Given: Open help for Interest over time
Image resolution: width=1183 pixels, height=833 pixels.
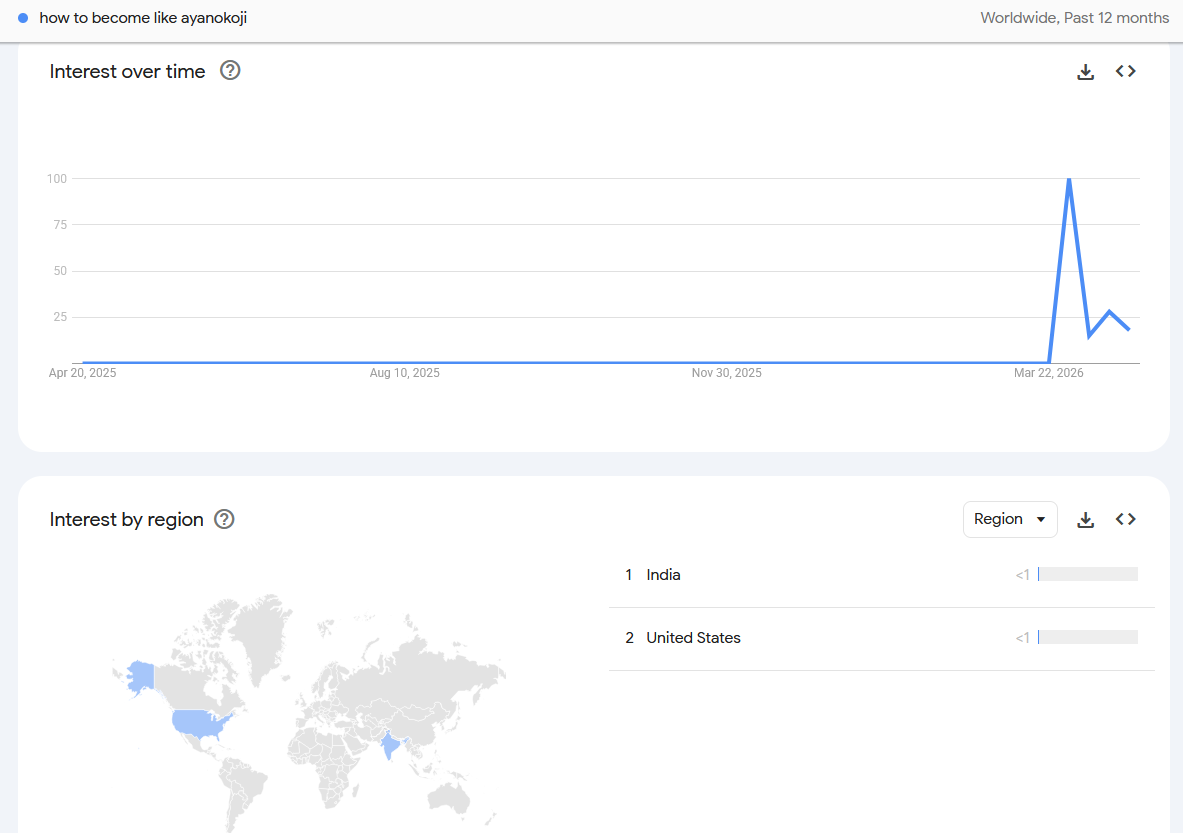Looking at the screenshot, I should [230, 71].
